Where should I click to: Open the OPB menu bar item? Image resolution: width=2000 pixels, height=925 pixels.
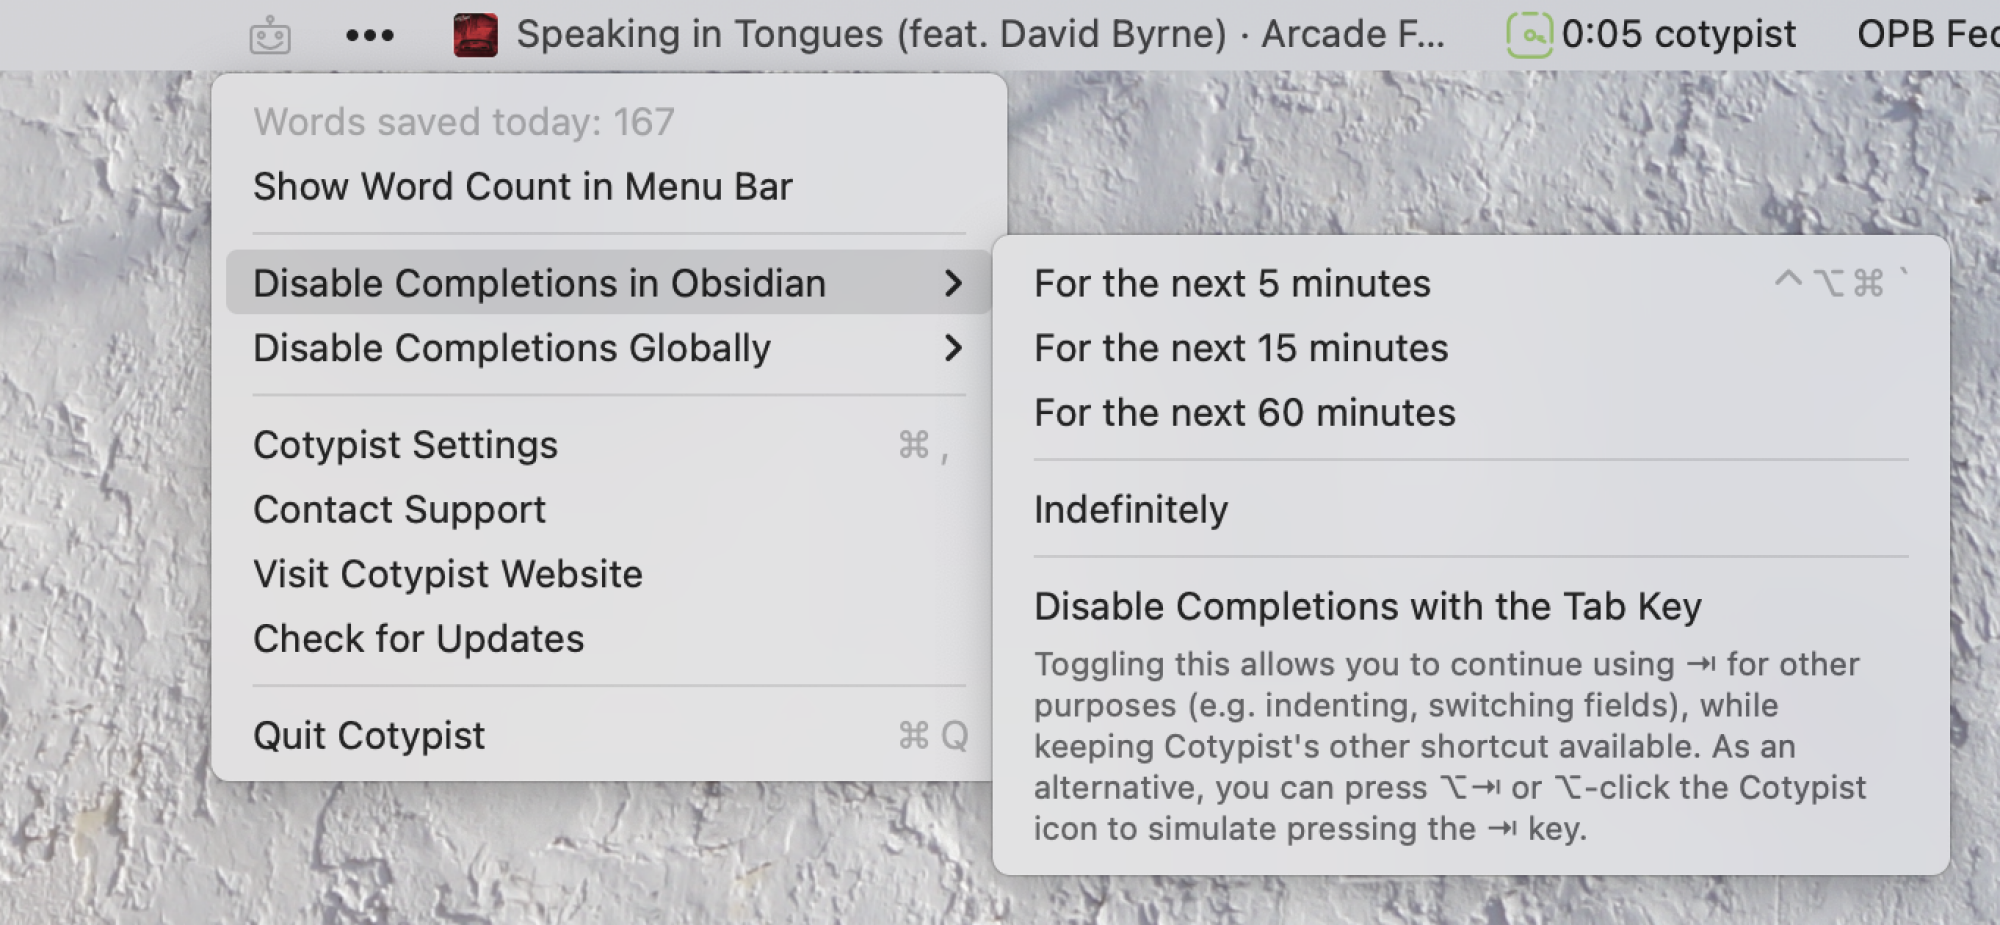[x=1928, y=35]
